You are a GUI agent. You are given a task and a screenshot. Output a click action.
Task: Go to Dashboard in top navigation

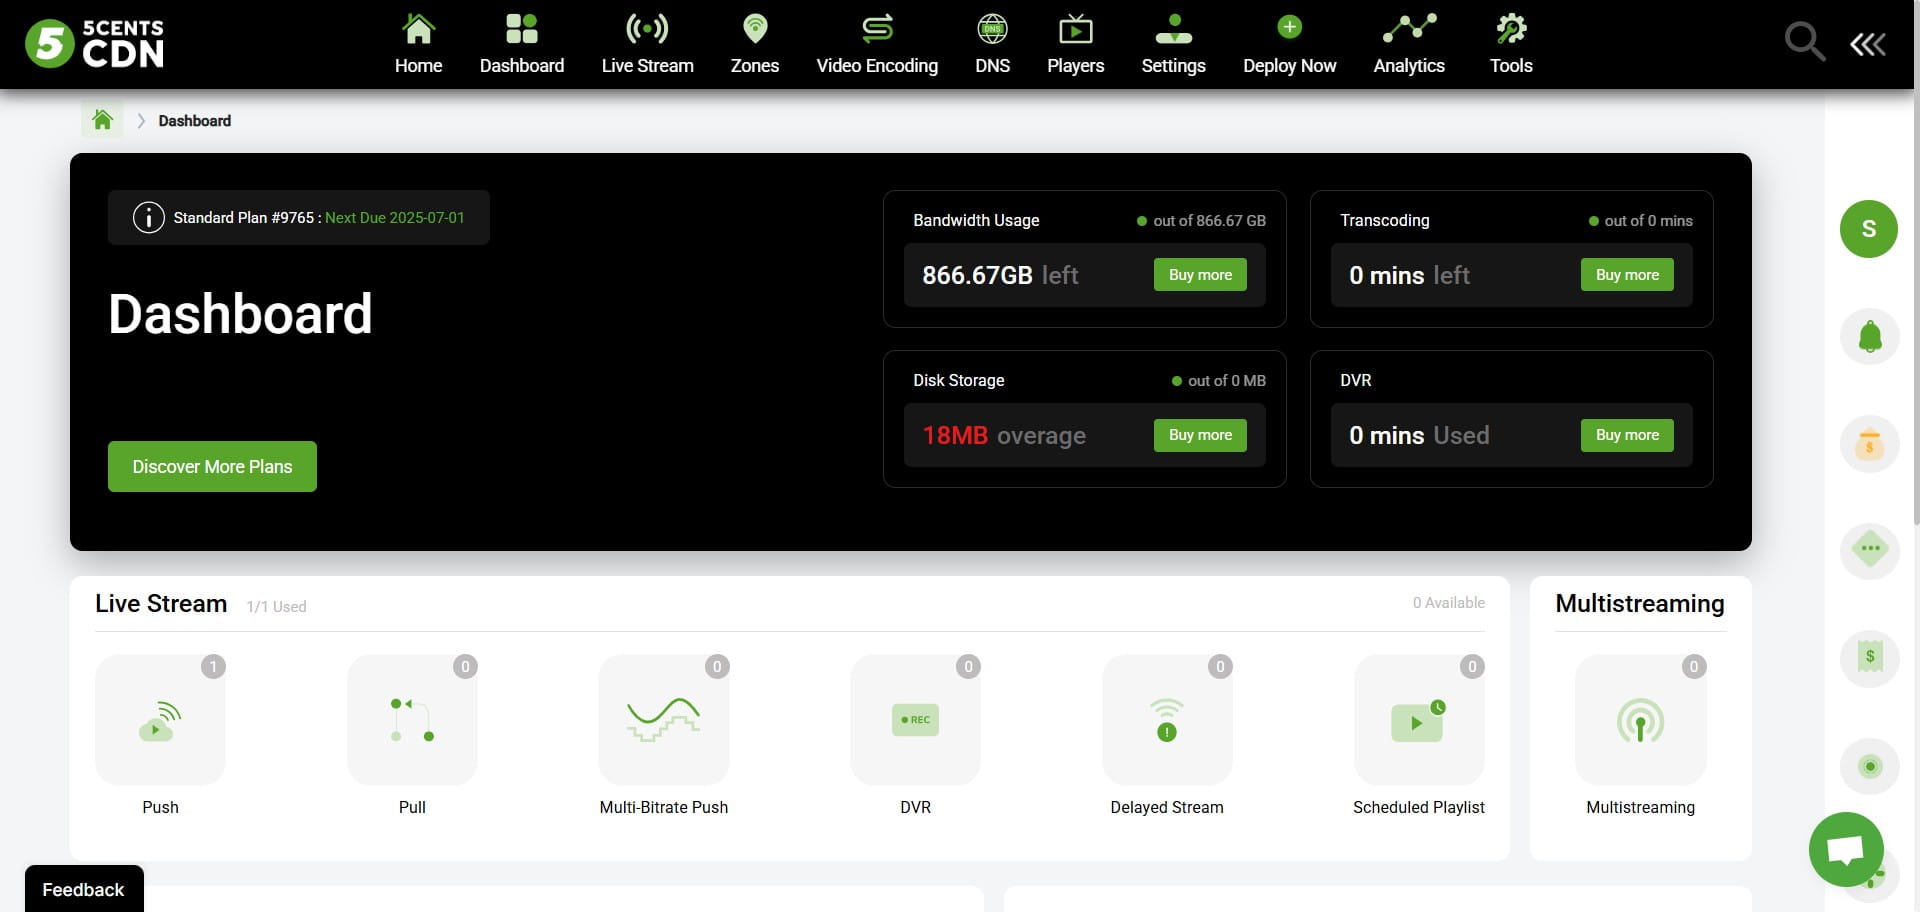522,45
